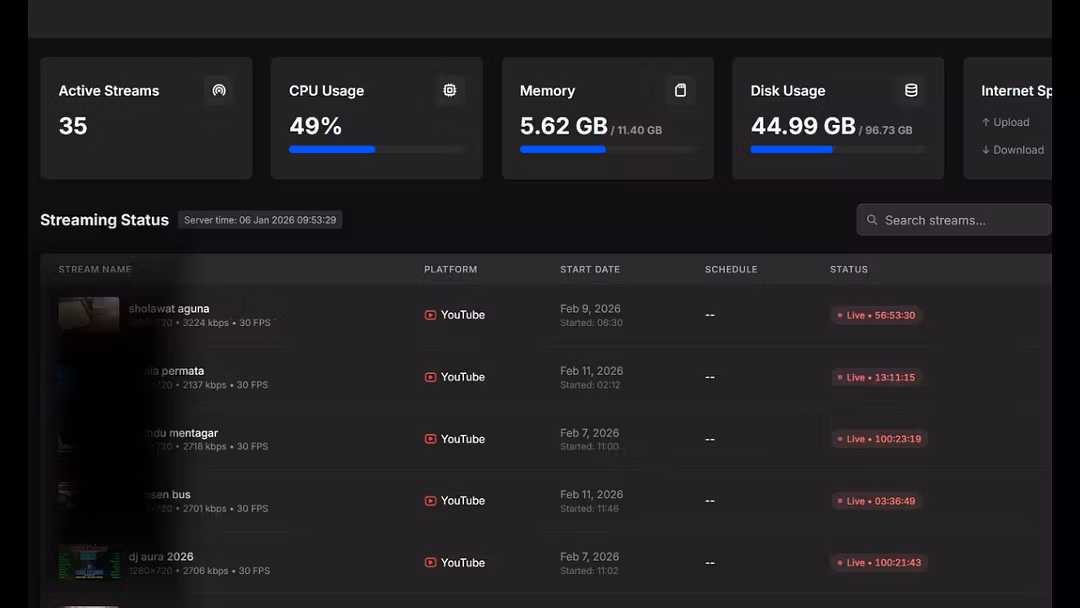Click the Active Streams broadcast icon
The height and width of the screenshot is (608, 1080).
(219, 91)
